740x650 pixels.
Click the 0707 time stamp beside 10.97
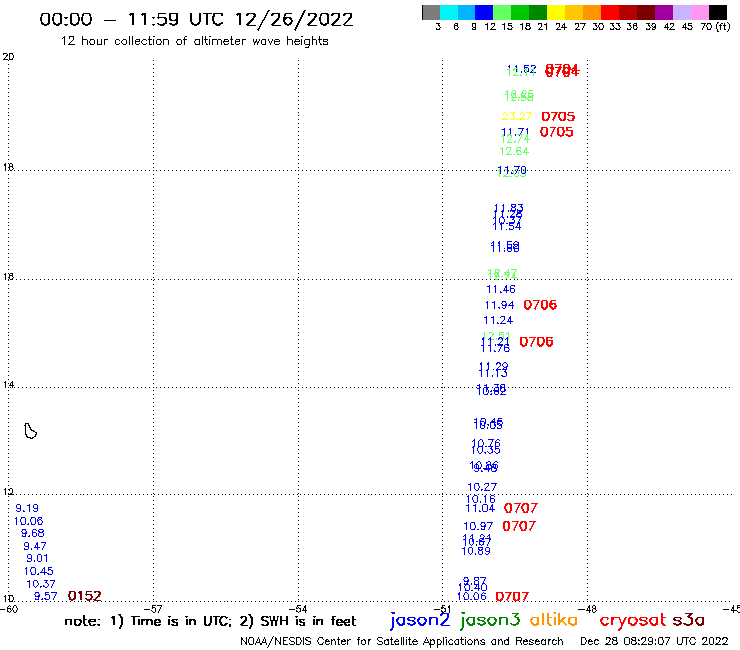[x=519, y=526]
